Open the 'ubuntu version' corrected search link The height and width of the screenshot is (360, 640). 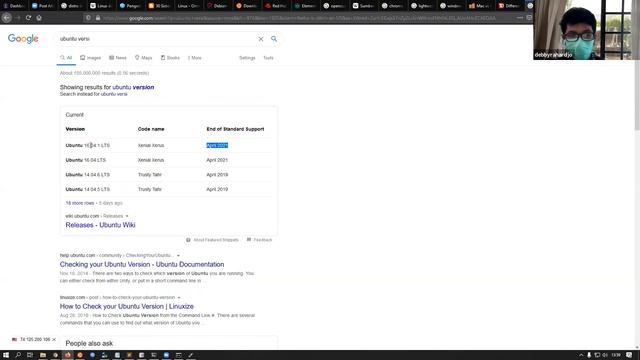pyautogui.click(x=133, y=87)
